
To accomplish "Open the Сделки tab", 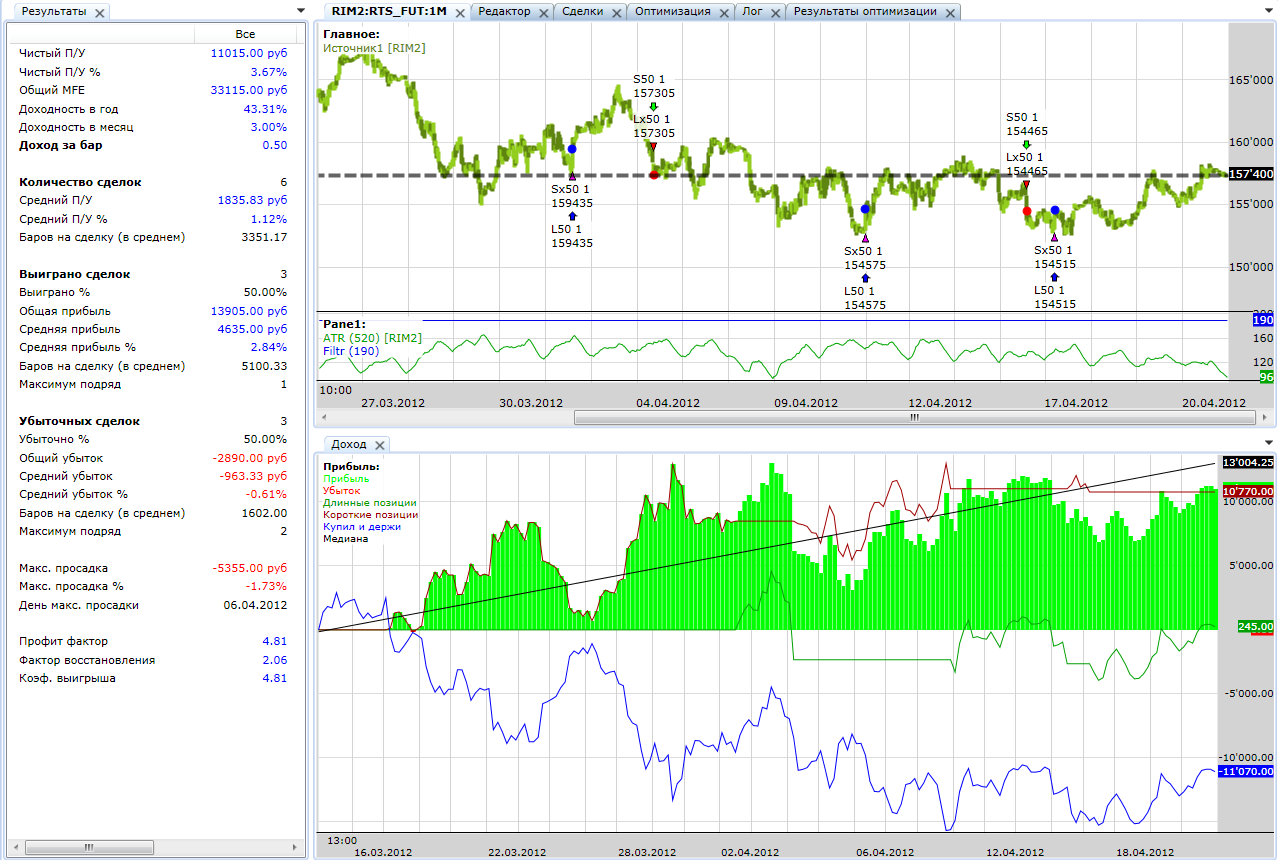I will [x=582, y=12].
